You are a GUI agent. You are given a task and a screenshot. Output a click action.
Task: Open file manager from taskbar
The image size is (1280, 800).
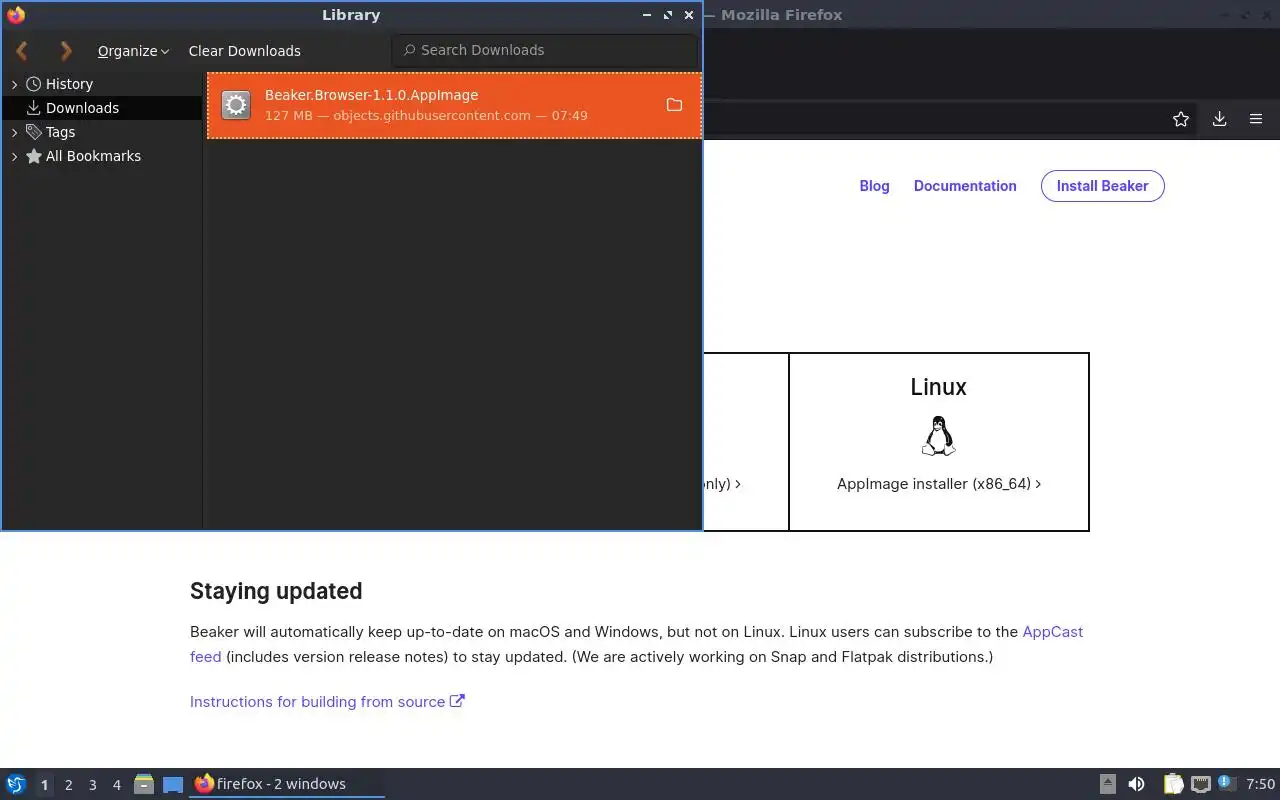coord(144,784)
